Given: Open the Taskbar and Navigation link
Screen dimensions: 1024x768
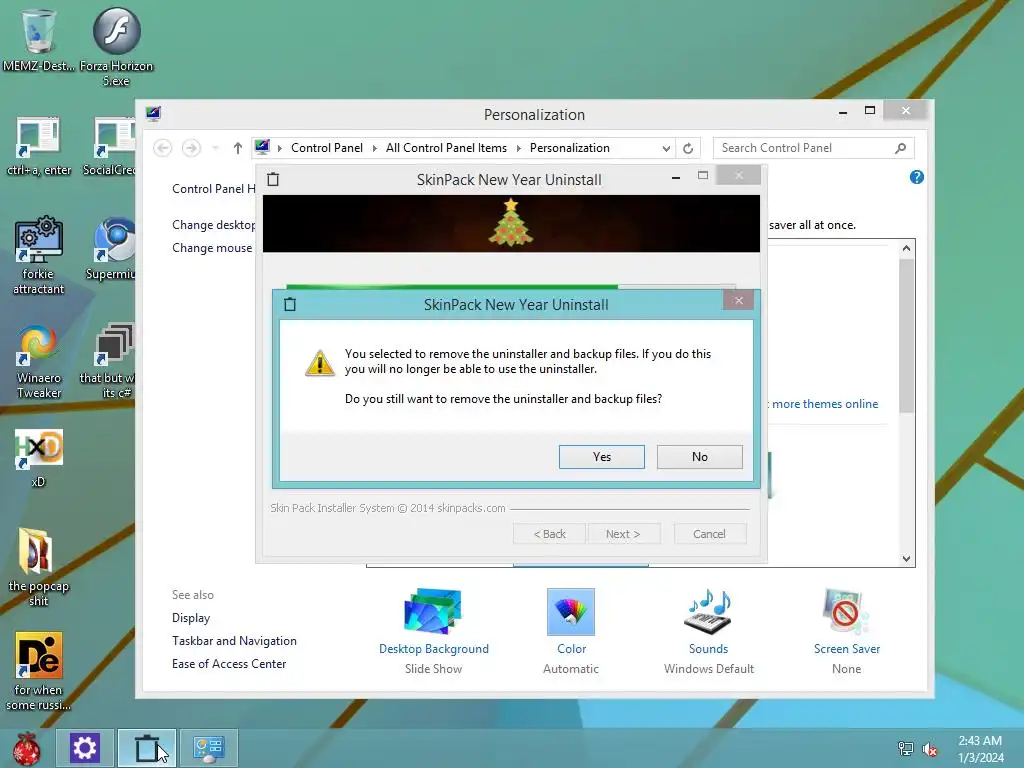Looking at the screenshot, I should tap(234, 641).
